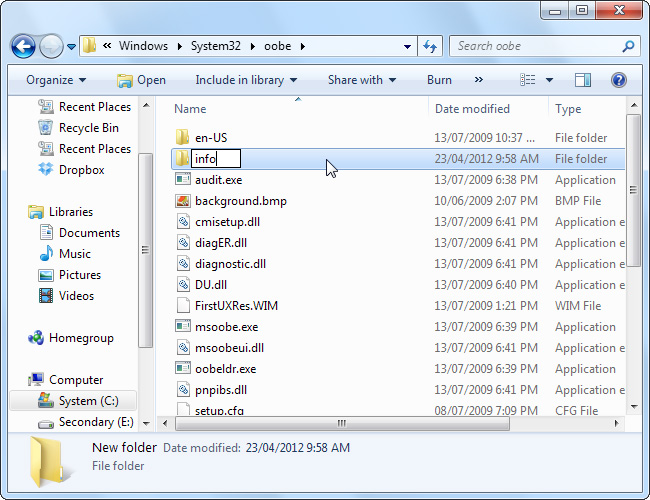The image size is (650, 500).
Task: Expand arrow after oobe breadcrumb
Action: click(x=303, y=46)
